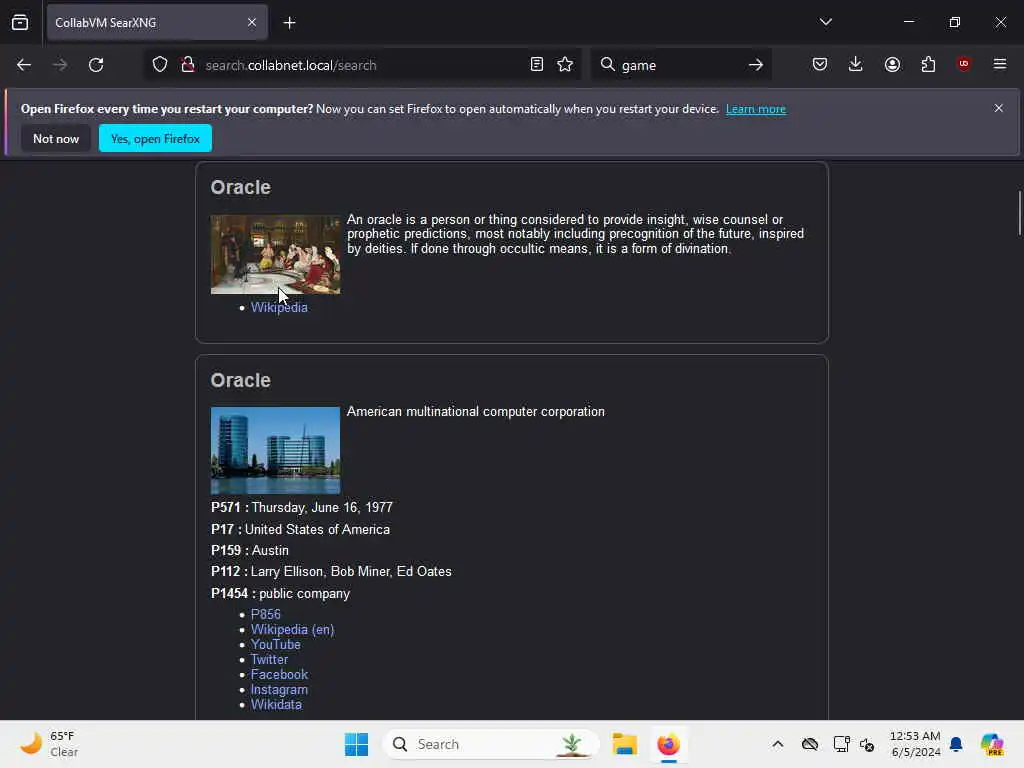This screenshot has height=768, width=1024.
Task: Open the Wikipedia (en) link
Action: (293, 630)
